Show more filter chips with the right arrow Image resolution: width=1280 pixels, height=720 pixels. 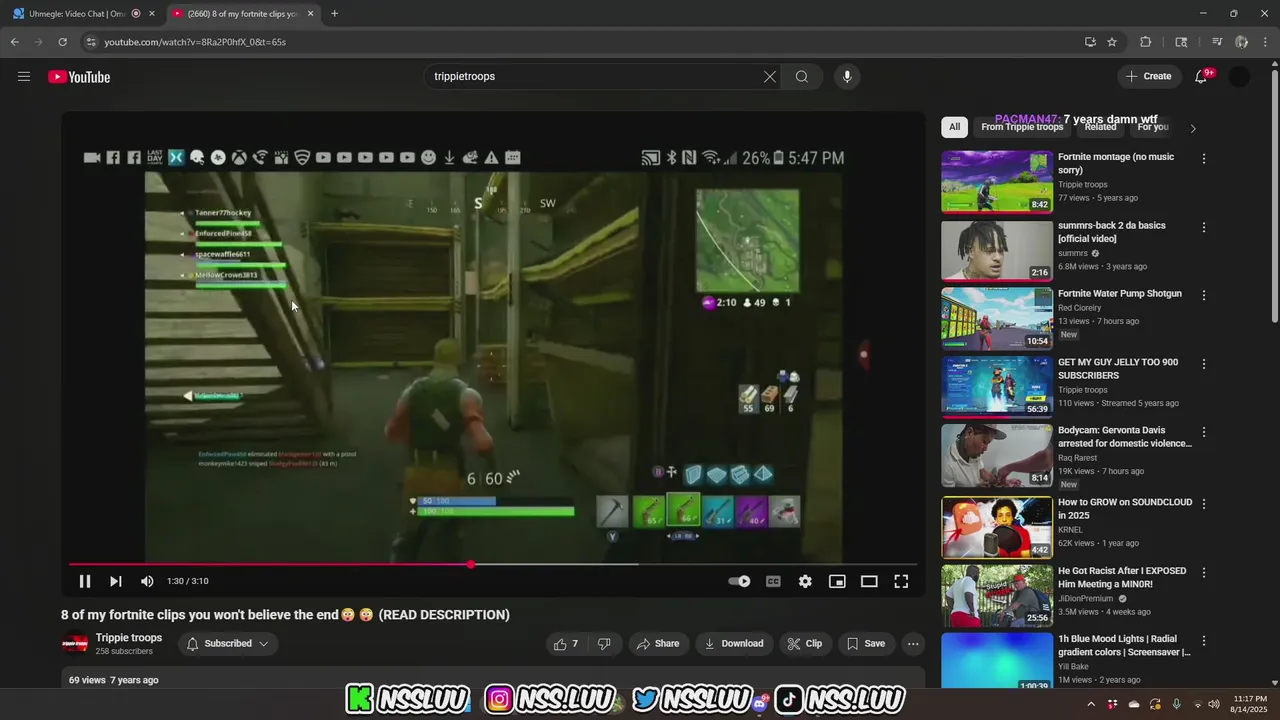(1192, 128)
